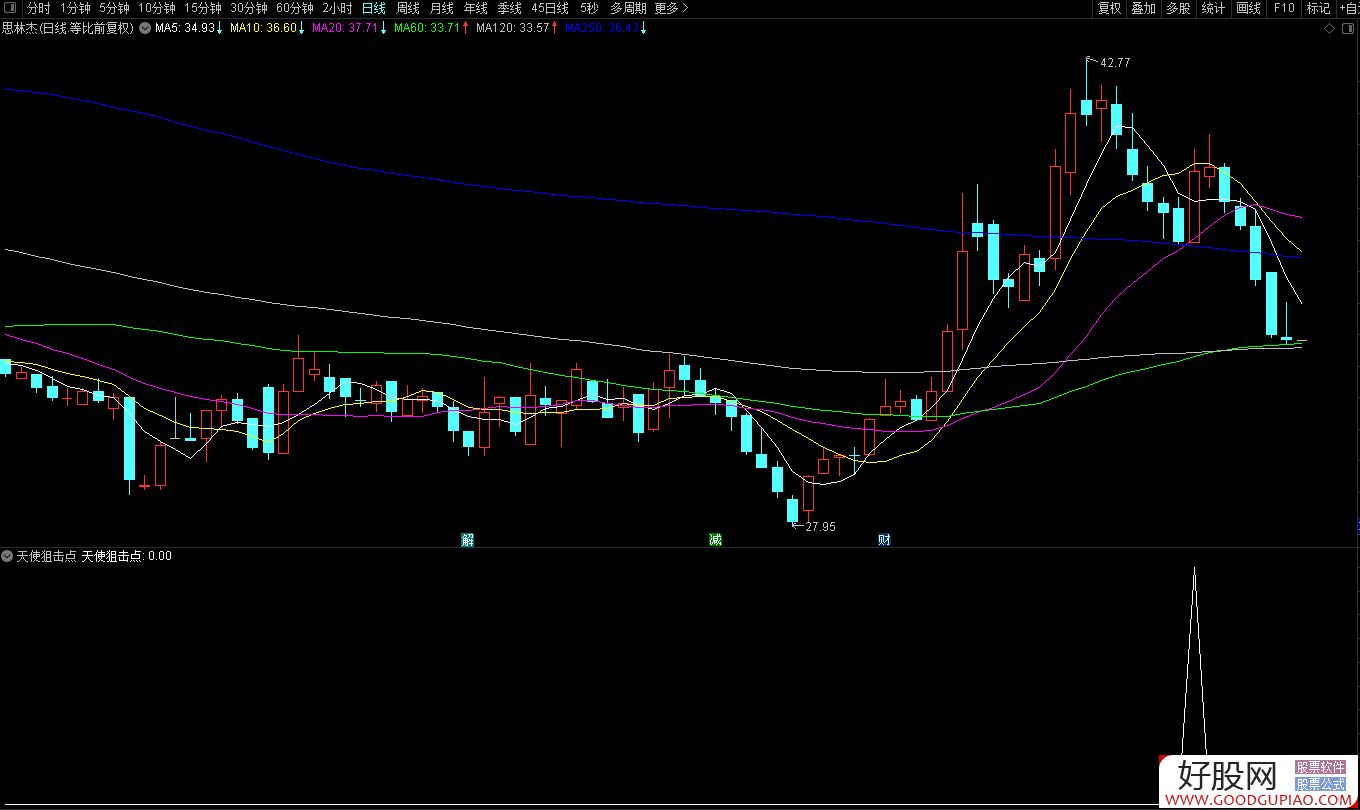Select the 5秒 period
Viewport: 1360px width, 810px height.
589,8
